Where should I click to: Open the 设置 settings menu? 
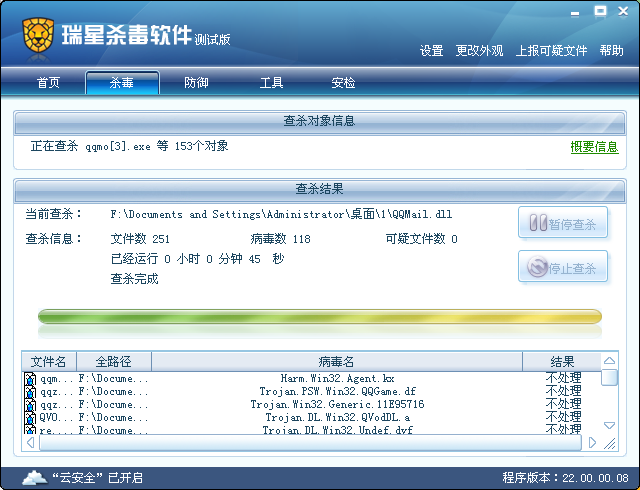[x=431, y=51]
